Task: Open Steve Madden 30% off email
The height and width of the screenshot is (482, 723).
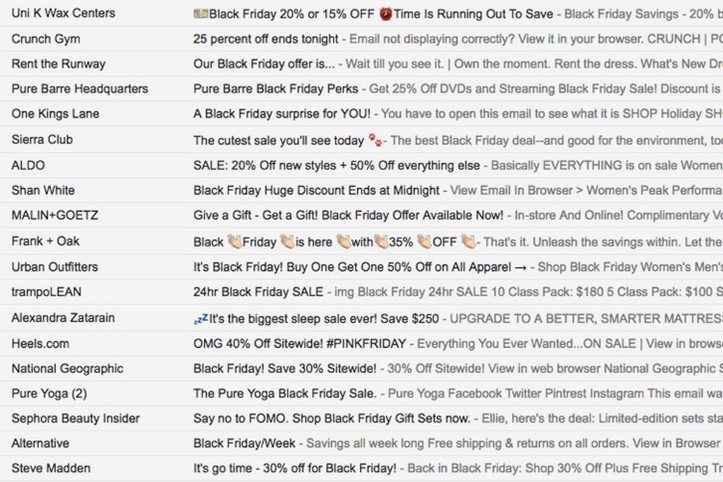Action: [x=362, y=468]
